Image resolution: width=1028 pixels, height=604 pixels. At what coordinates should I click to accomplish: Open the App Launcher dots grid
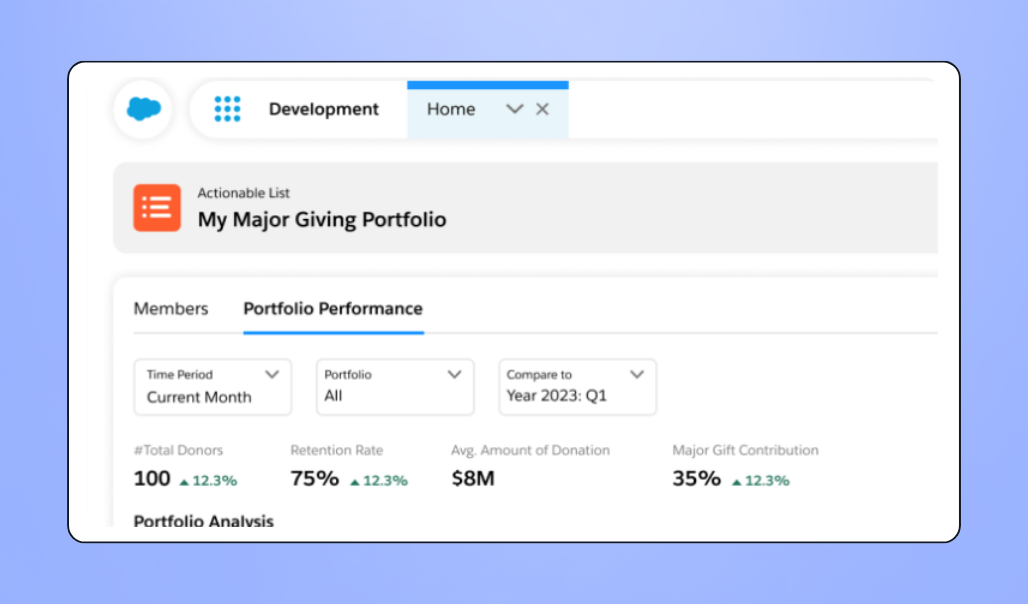click(227, 109)
